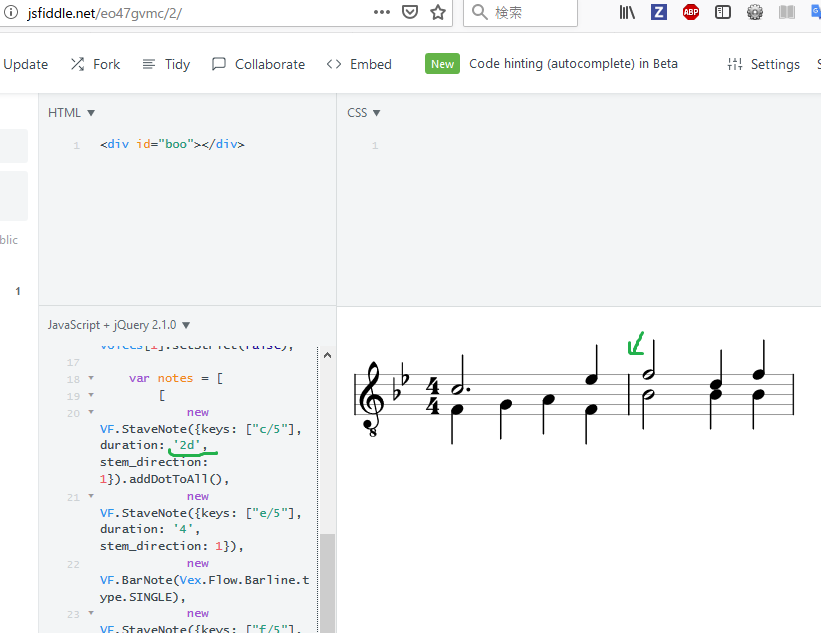Click VF.BarNote(Vex.Flow.Barline.t code

(205, 580)
